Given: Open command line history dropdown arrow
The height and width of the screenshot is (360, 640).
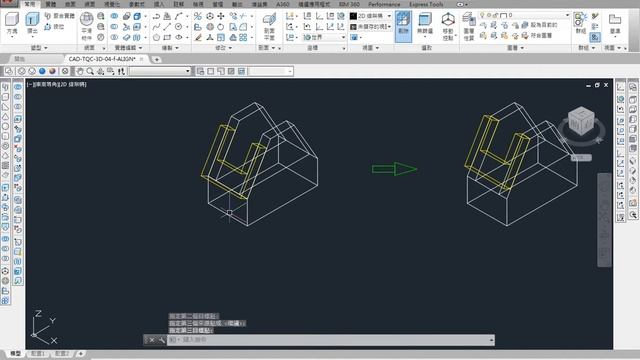Looking at the screenshot, I should click(x=491, y=340).
